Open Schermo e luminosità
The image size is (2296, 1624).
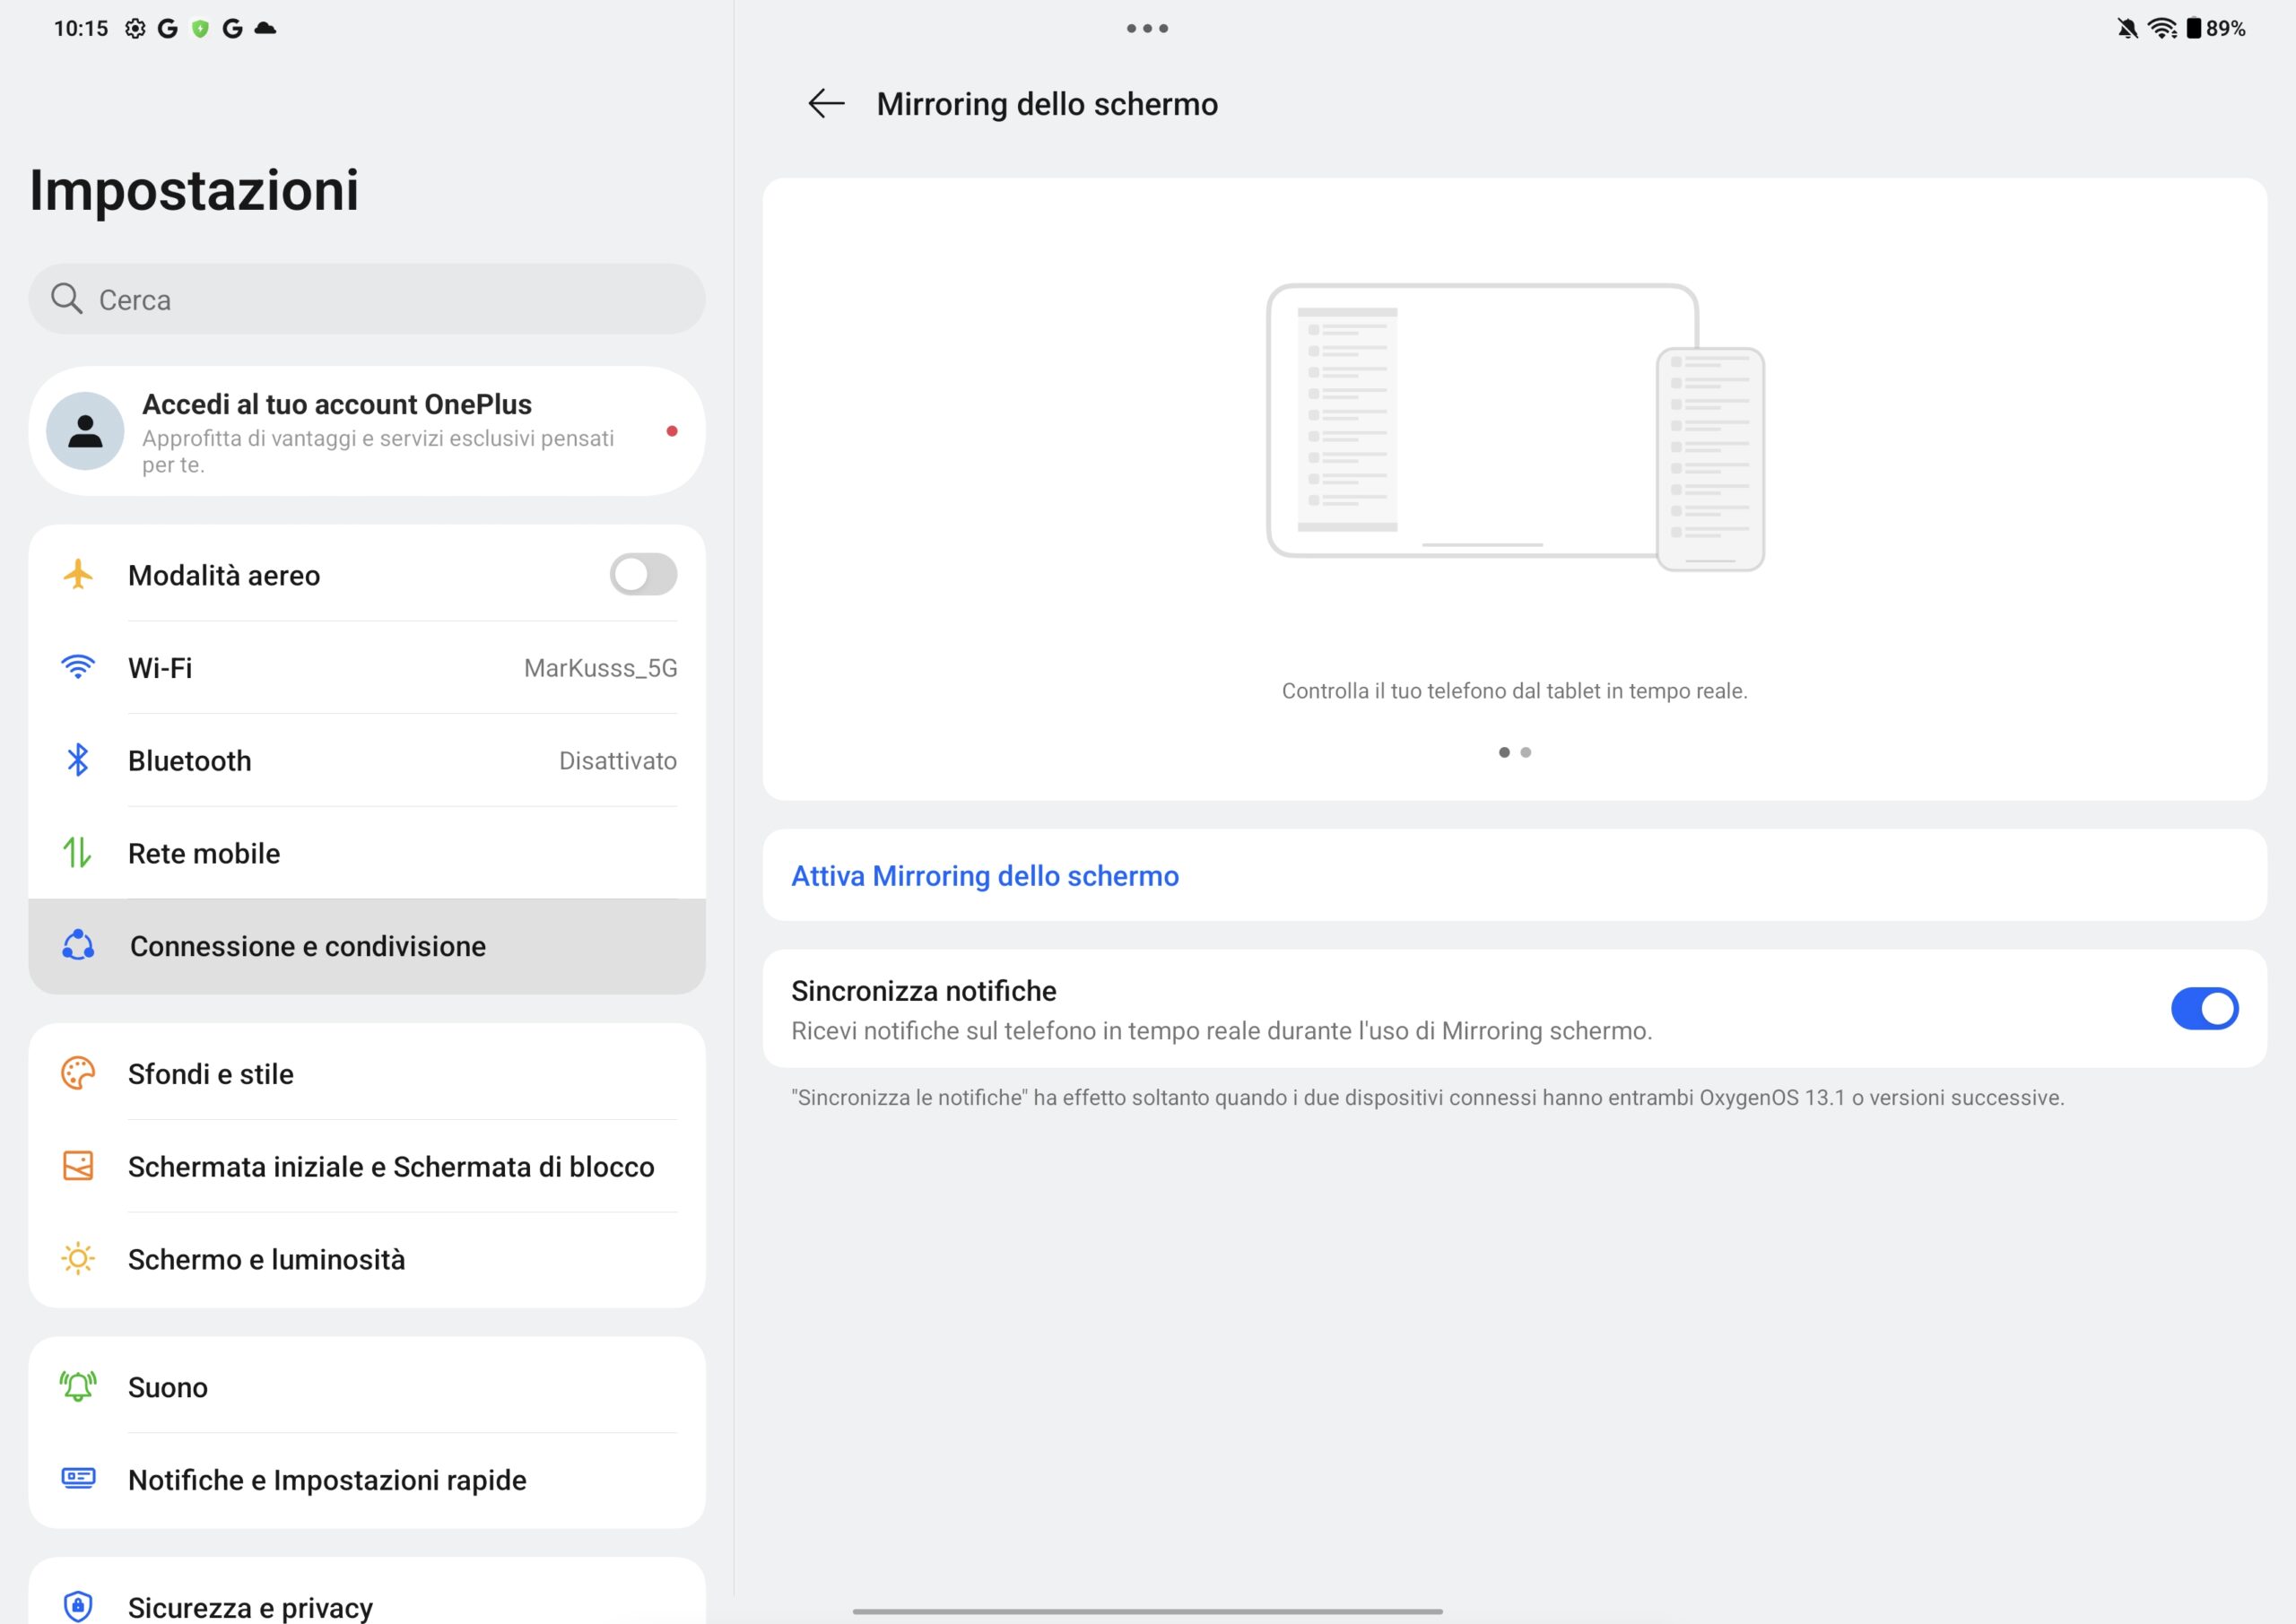(x=367, y=1259)
